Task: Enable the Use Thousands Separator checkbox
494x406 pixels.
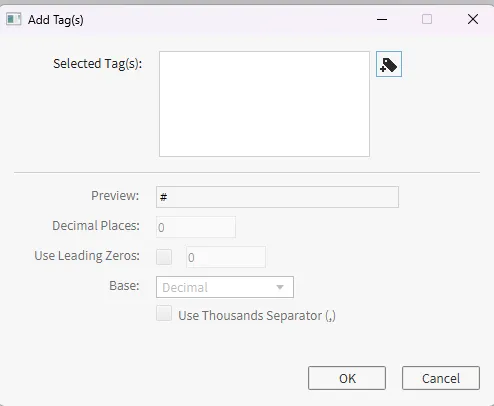Action: pos(164,314)
